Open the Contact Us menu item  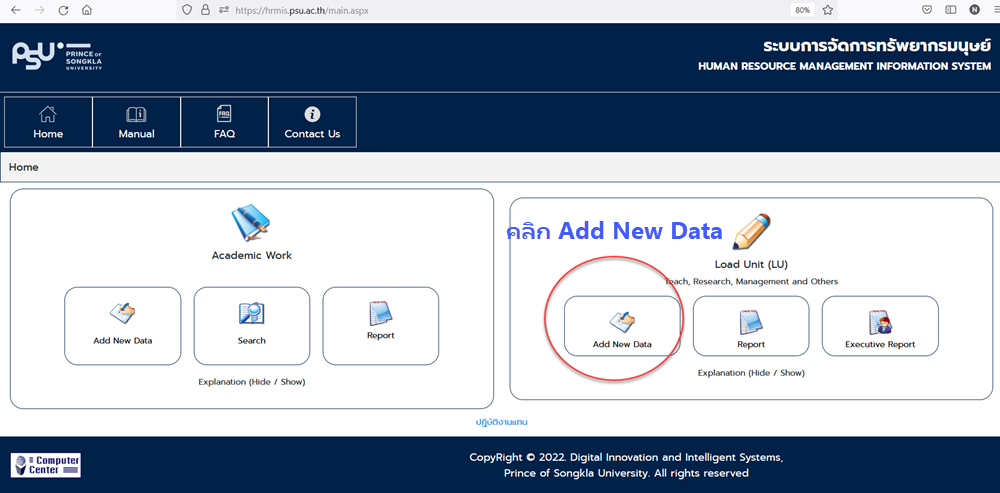312,122
